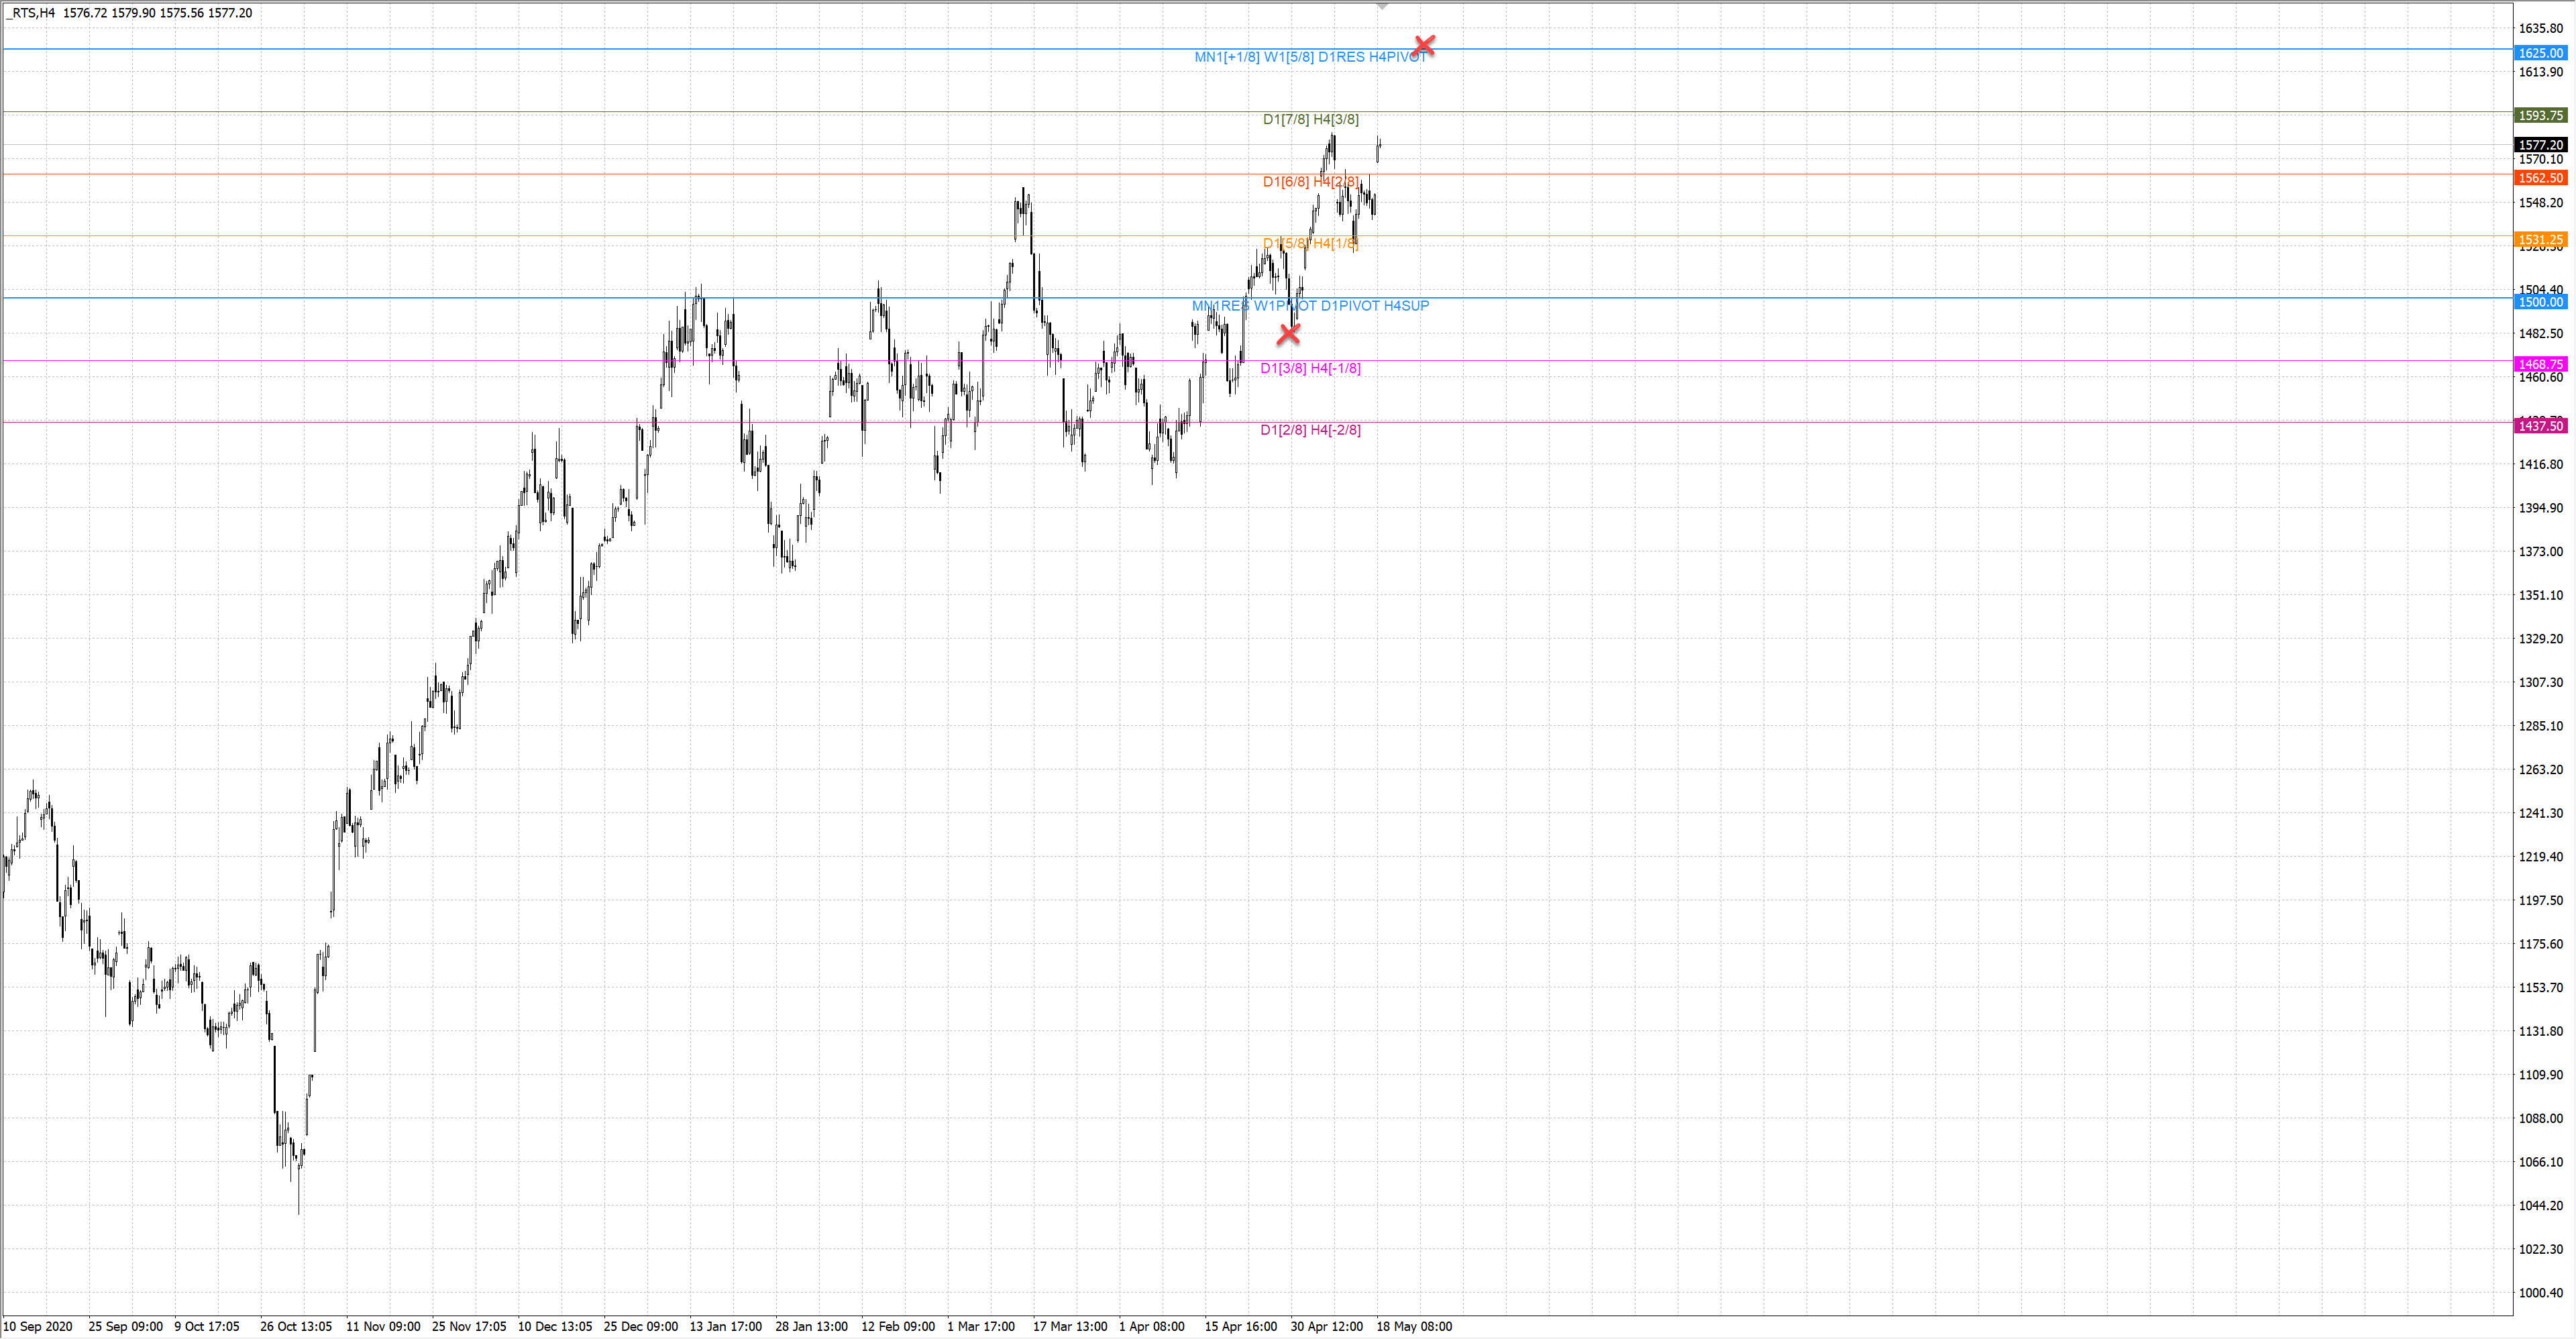Select the D1[3/8] H4[-1/8] level label
Screen dimensions: 2576x1339
tap(1310, 369)
